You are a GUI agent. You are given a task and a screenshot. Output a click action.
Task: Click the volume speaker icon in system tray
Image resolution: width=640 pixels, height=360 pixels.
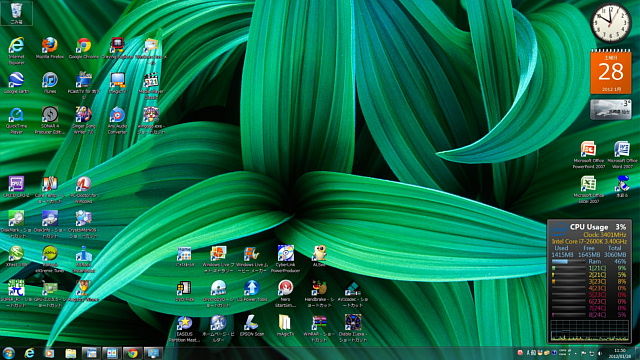coord(600,353)
